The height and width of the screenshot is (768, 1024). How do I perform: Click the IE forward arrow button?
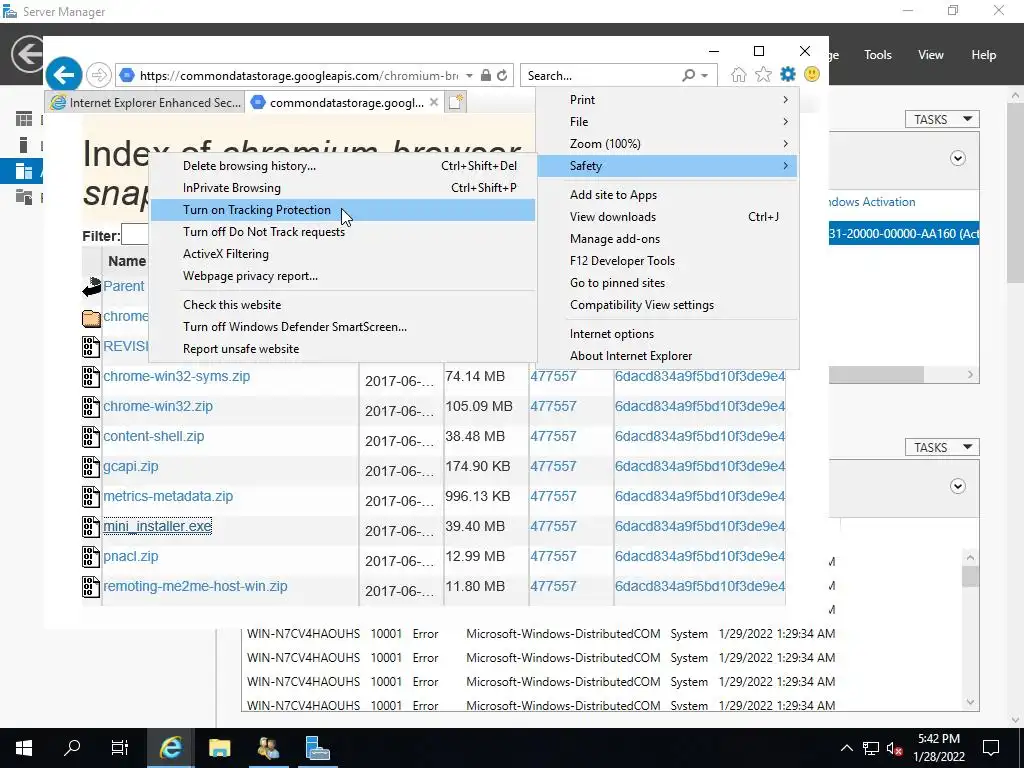pyautogui.click(x=99, y=76)
